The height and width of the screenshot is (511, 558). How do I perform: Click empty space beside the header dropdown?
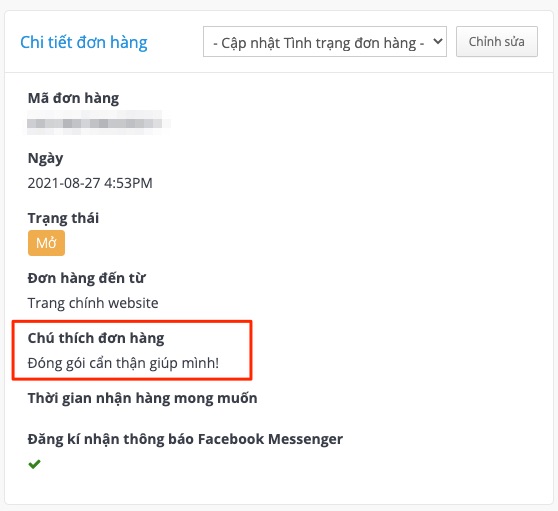[x=174, y=42]
